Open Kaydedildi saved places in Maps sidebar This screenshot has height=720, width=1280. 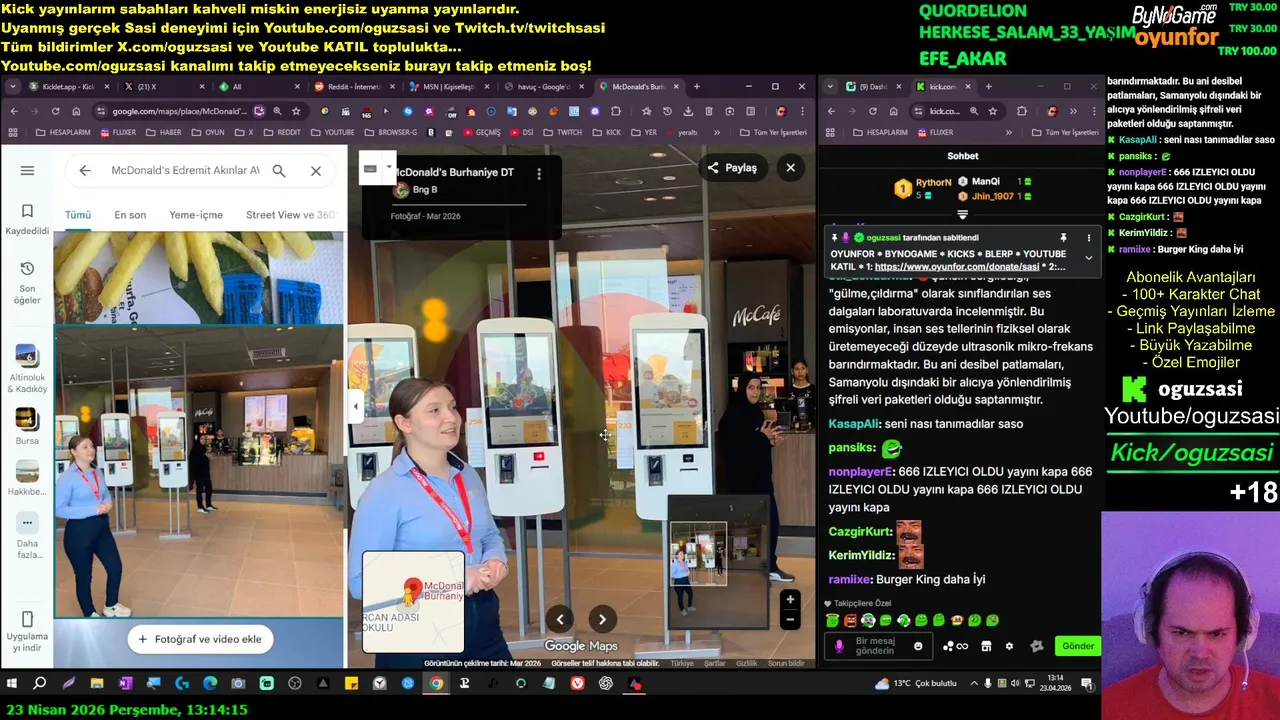click(x=27, y=219)
